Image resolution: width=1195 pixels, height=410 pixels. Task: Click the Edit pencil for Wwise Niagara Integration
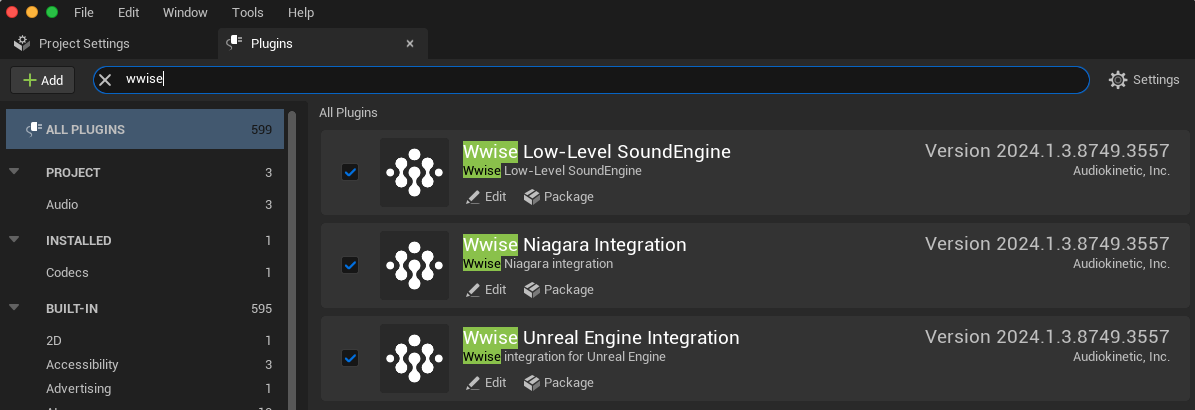click(x=474, y=290)
